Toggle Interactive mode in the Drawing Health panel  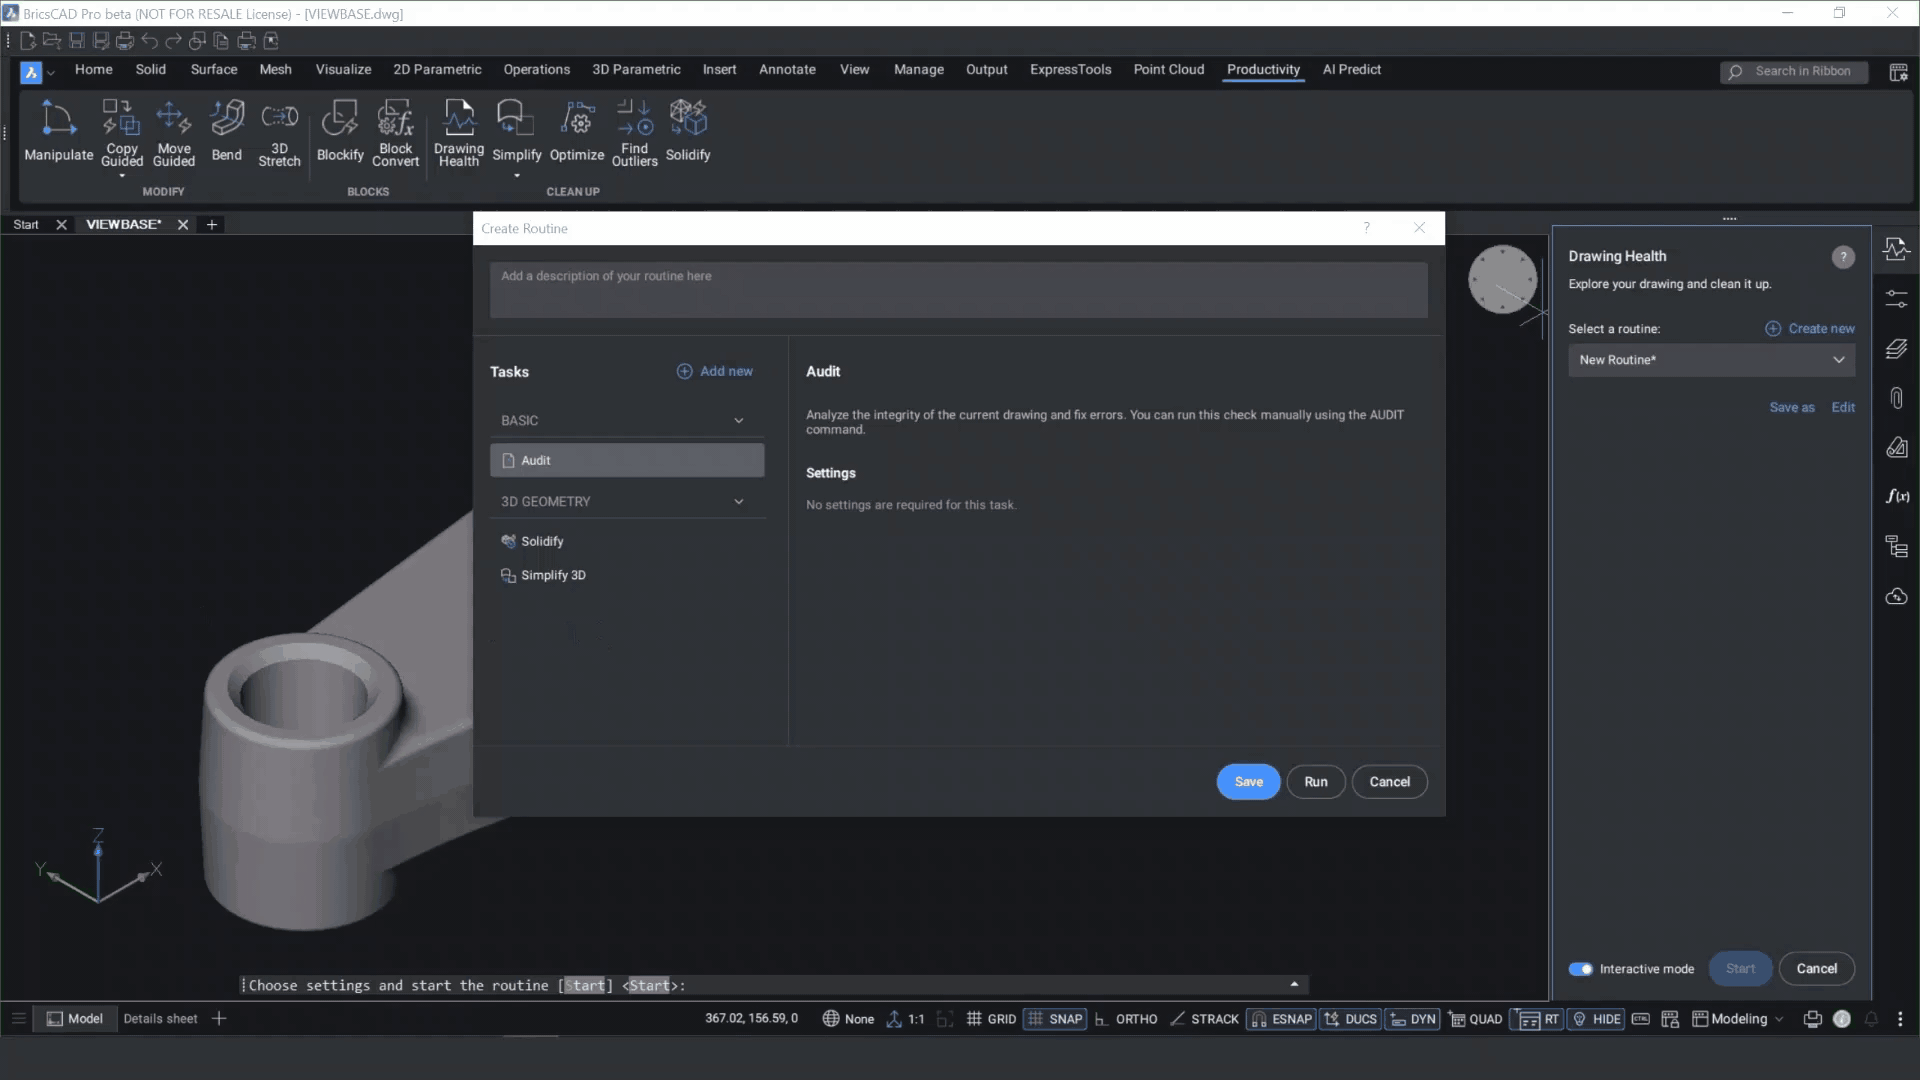coord(1581,969)
